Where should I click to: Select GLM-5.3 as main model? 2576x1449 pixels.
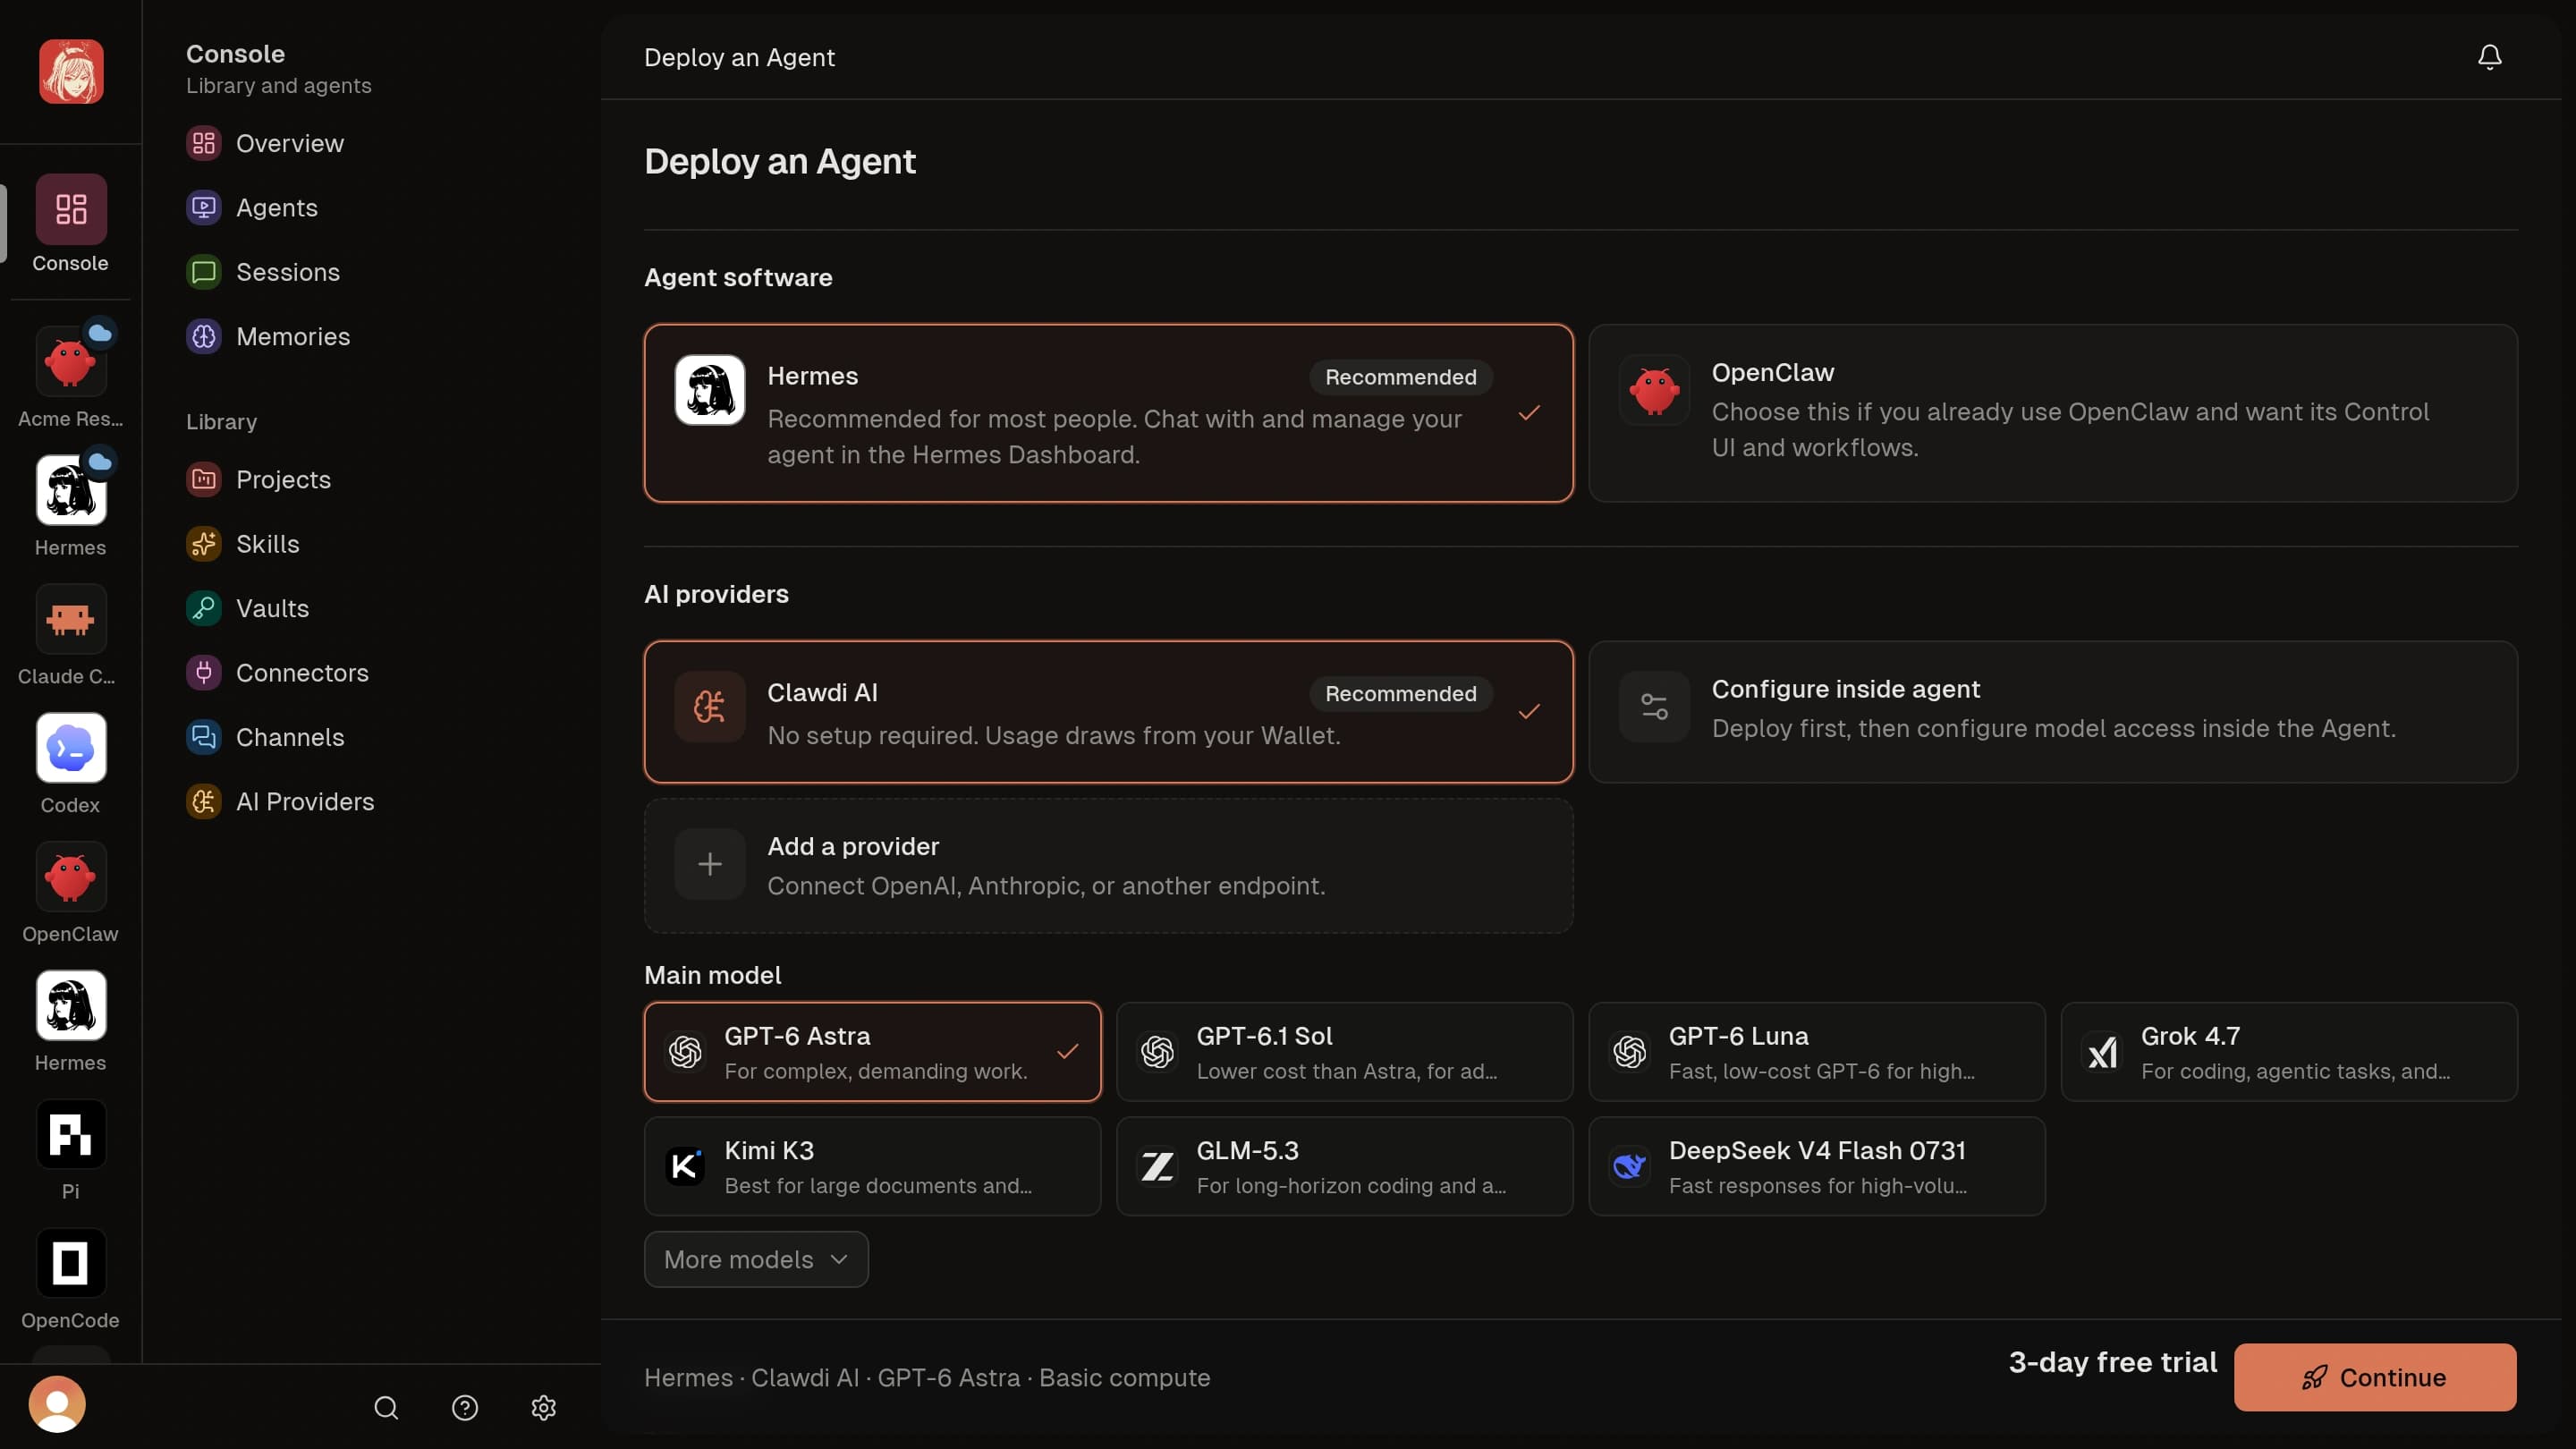coord(1344,1166)
